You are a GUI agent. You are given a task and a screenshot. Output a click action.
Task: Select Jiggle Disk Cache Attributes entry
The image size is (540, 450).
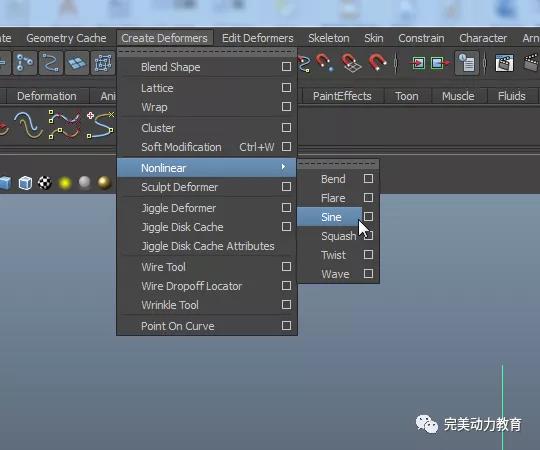(207, 246)
